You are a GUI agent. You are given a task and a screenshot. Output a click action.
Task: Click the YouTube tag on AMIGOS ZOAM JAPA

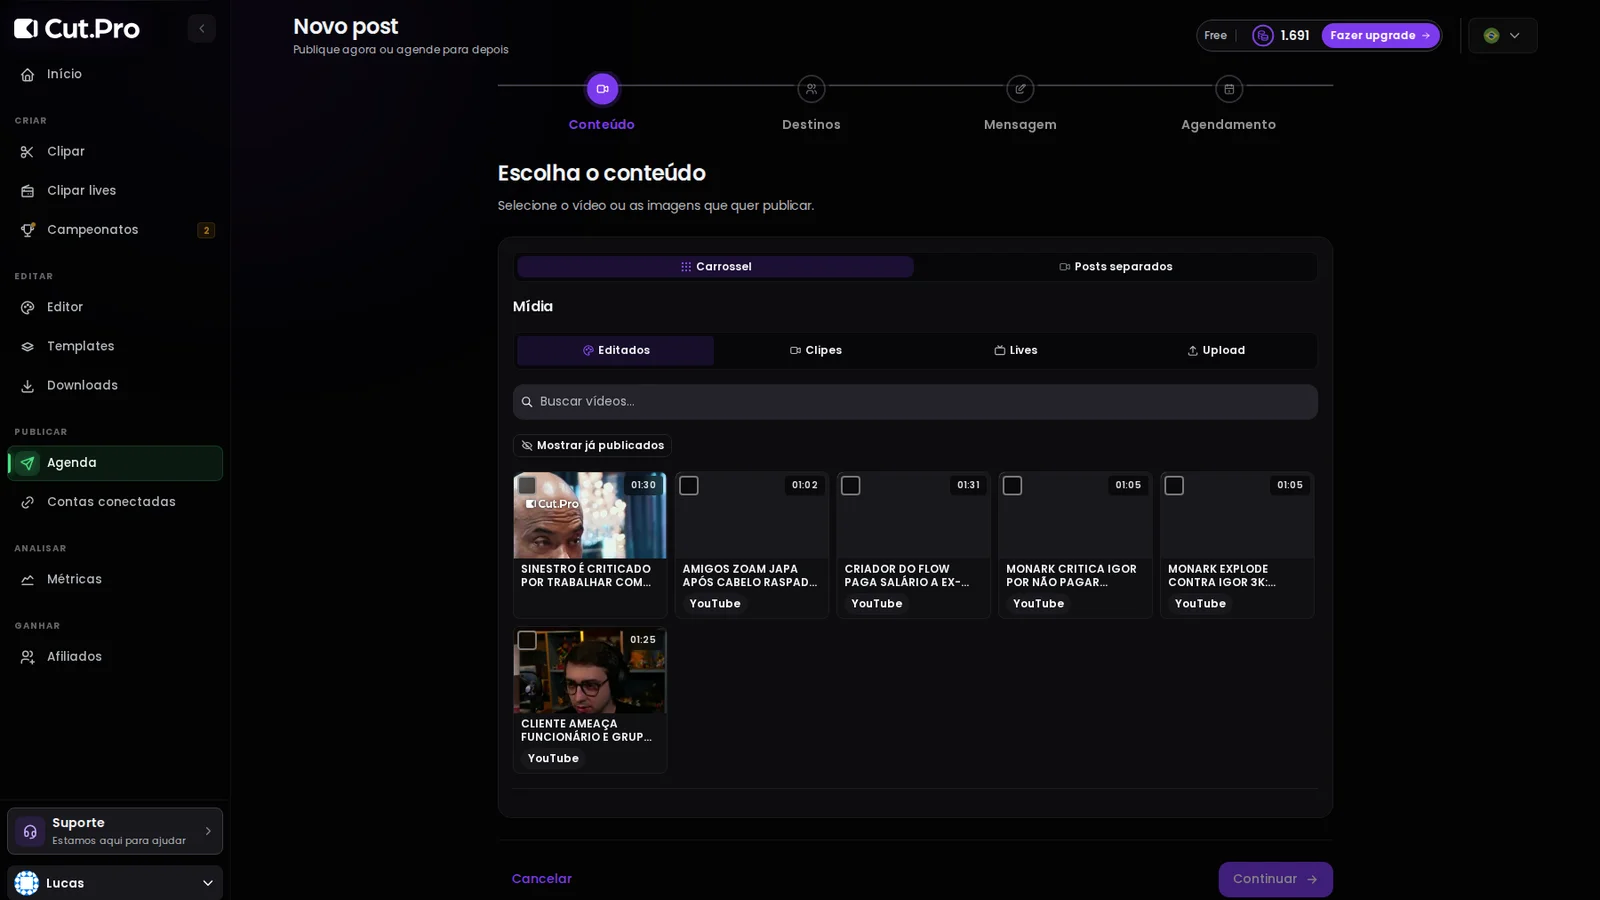point(715,604)
